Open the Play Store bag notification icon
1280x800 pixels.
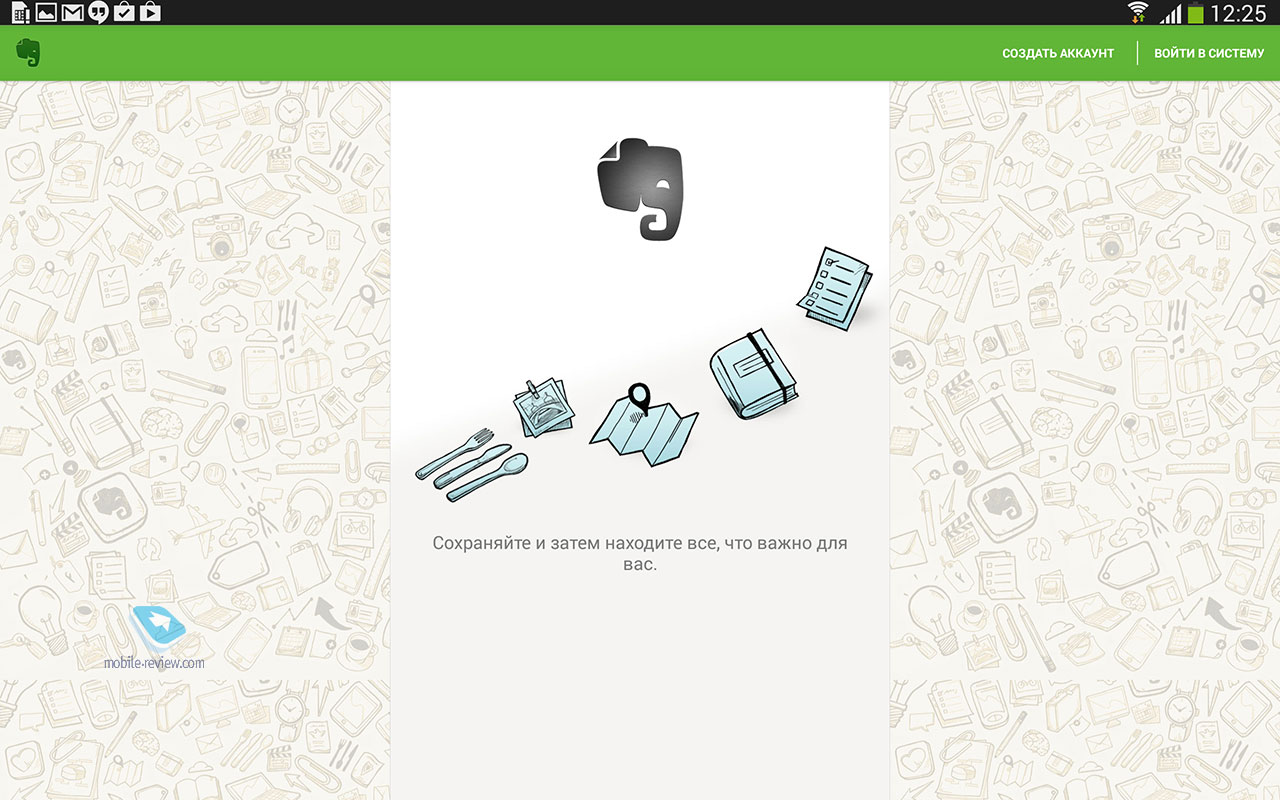(x=150, y=13)
